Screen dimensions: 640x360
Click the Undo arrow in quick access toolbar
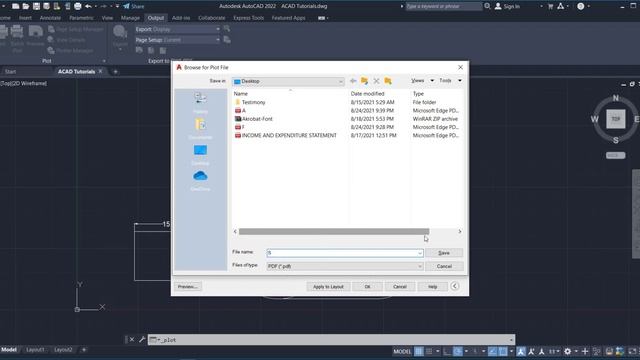pyautogui.click(x=88, y=6)
